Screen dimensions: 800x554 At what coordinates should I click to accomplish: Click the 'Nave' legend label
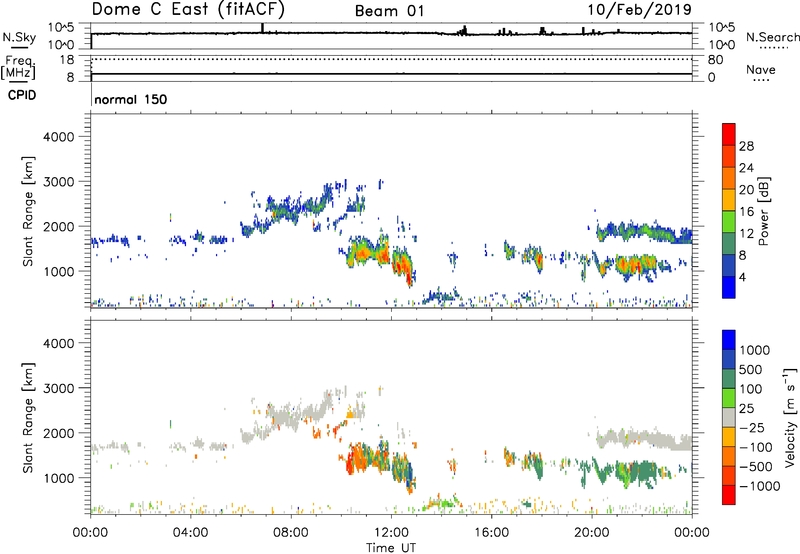click(x=761, y=69)
